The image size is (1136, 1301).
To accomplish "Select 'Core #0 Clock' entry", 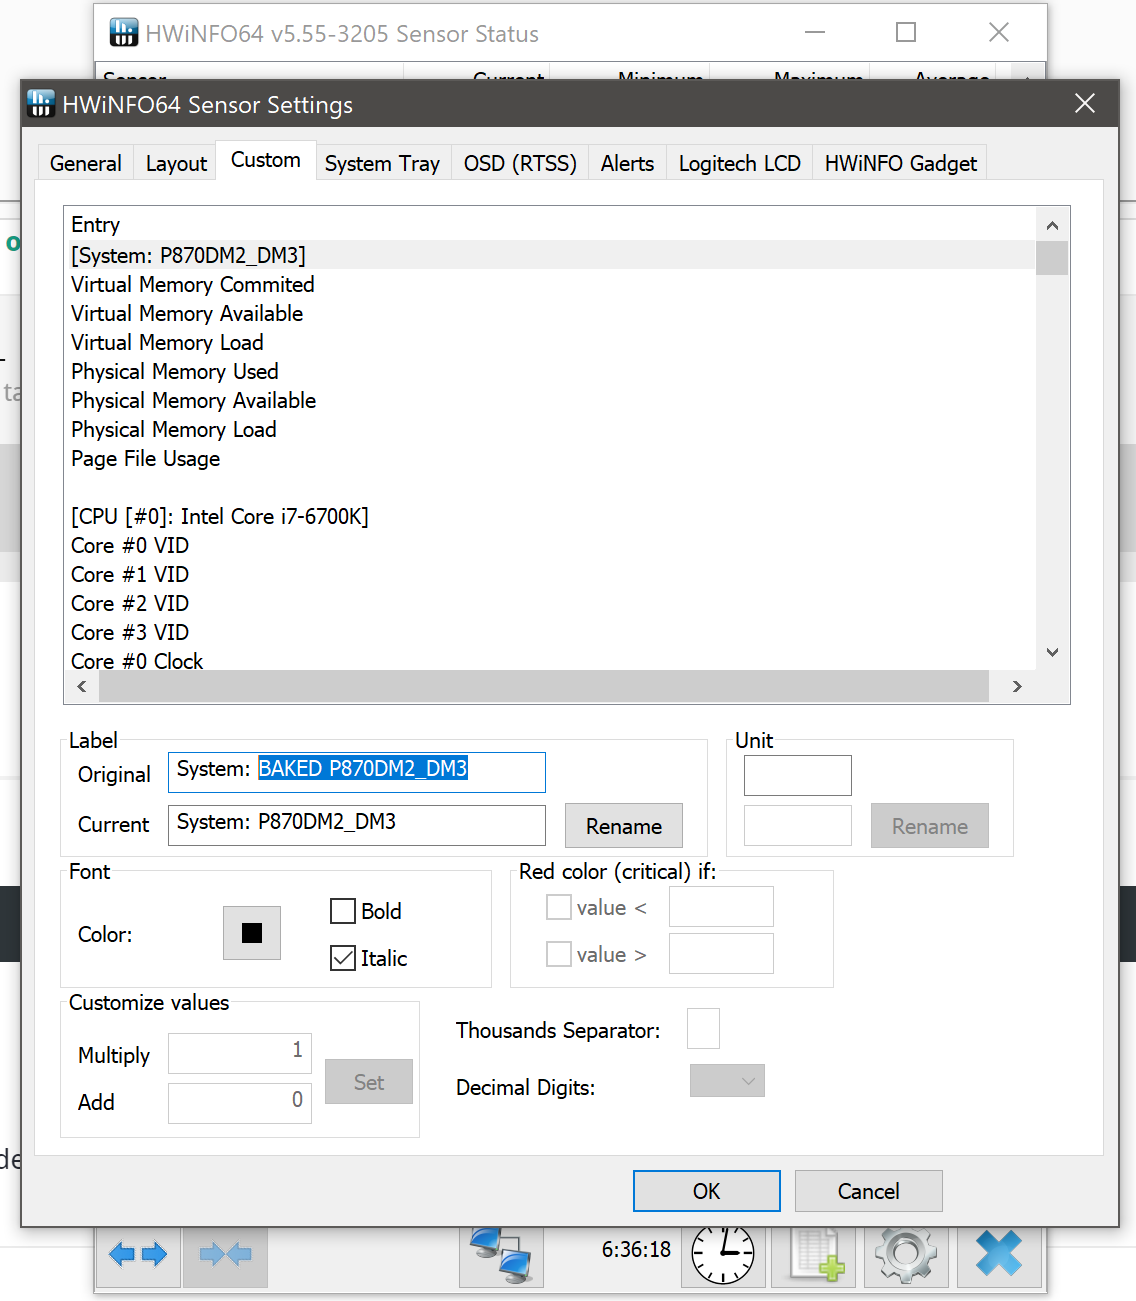I will pyautogui.click(x=550, y=660).
